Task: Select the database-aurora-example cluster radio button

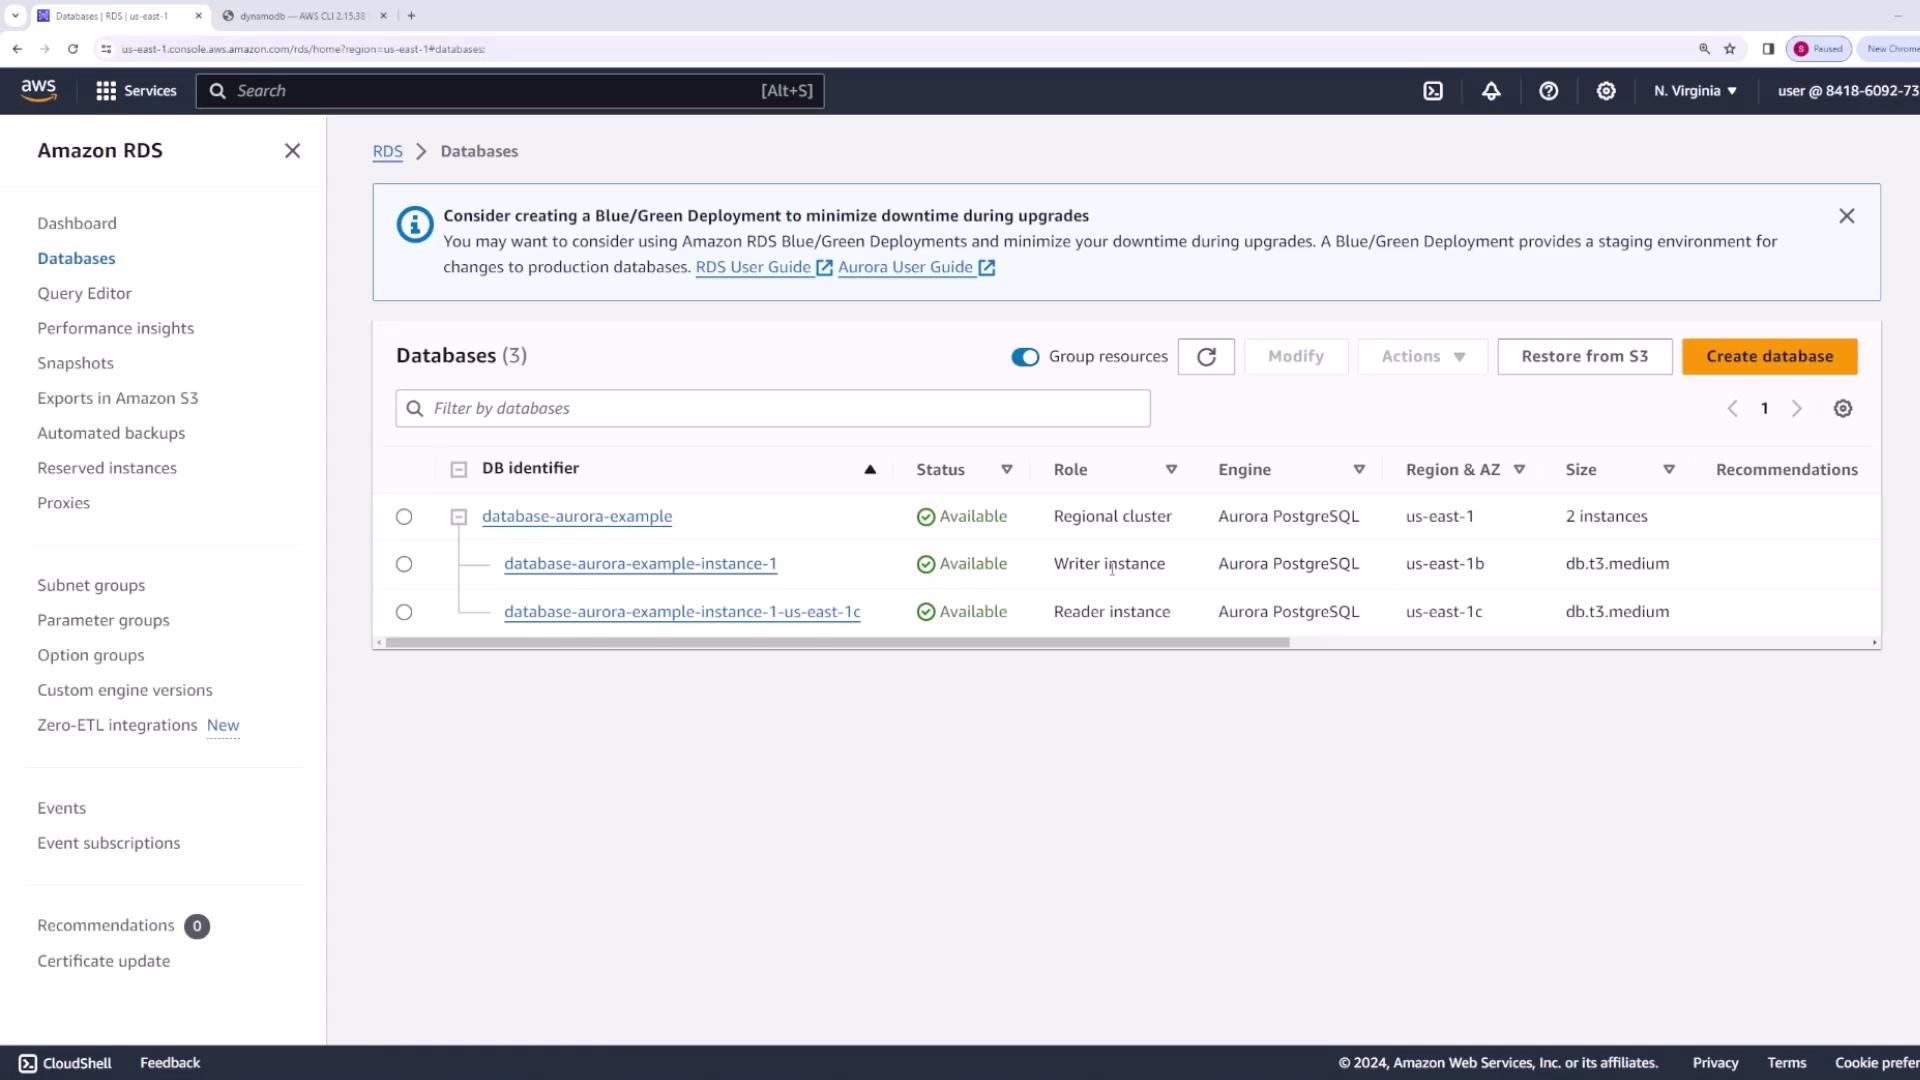Action: click(404, 517)
